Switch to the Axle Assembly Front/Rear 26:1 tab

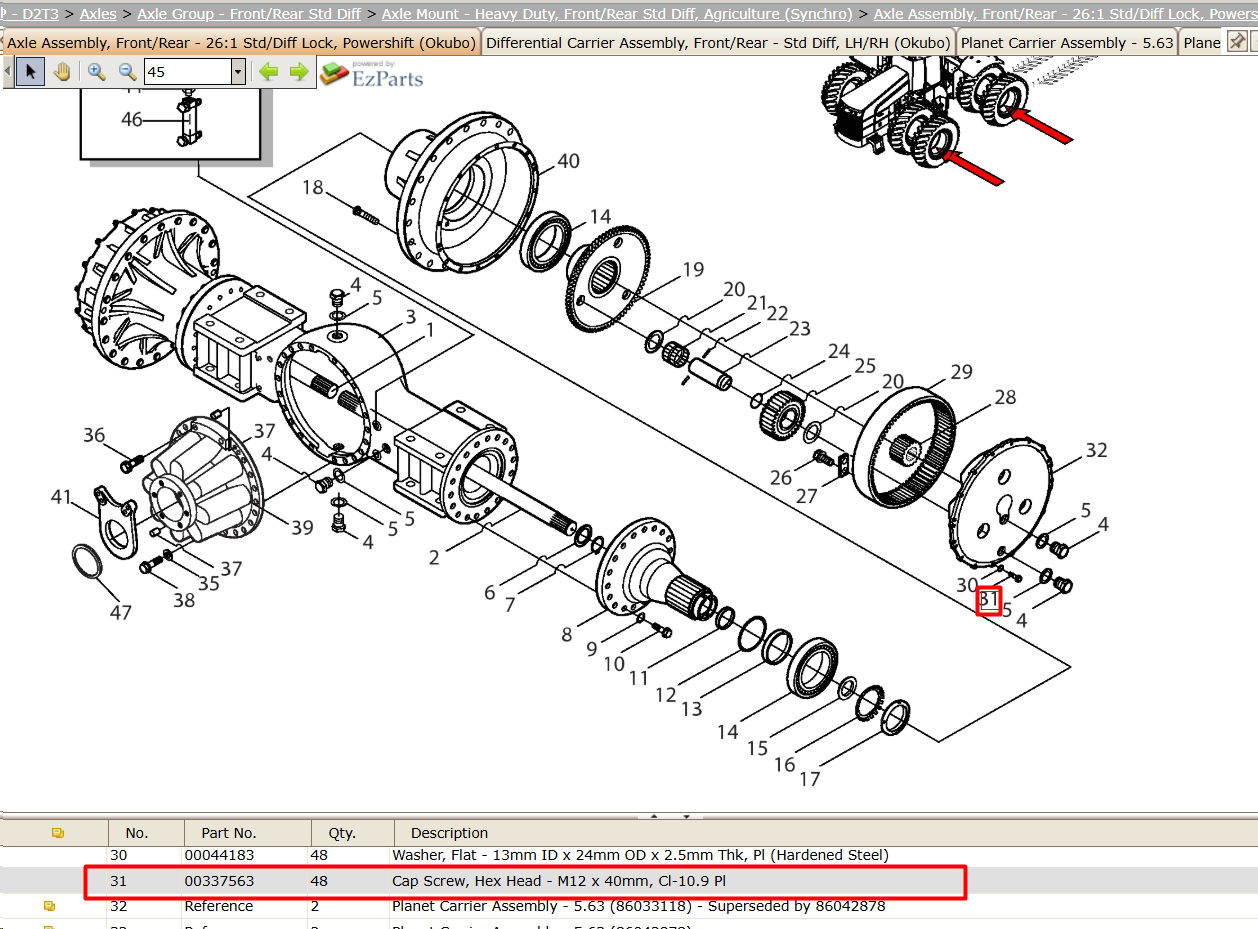pyautogui.click(x=241, y=43)
